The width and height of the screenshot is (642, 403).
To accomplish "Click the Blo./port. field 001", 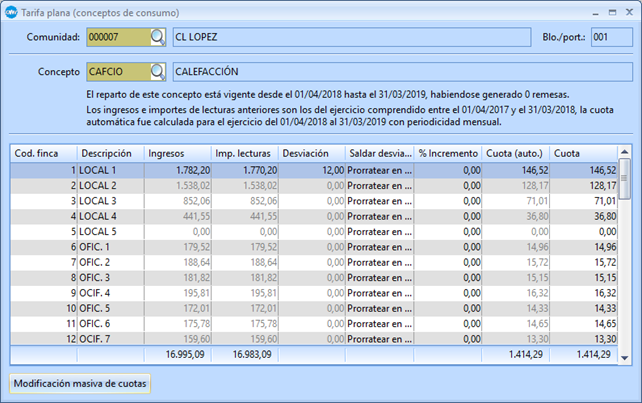I will click(611, 38).
